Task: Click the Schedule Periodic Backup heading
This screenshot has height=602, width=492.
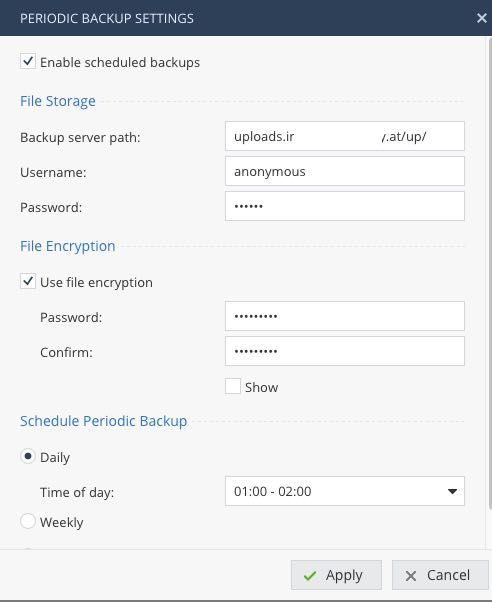Action: [x=104, y=421]
